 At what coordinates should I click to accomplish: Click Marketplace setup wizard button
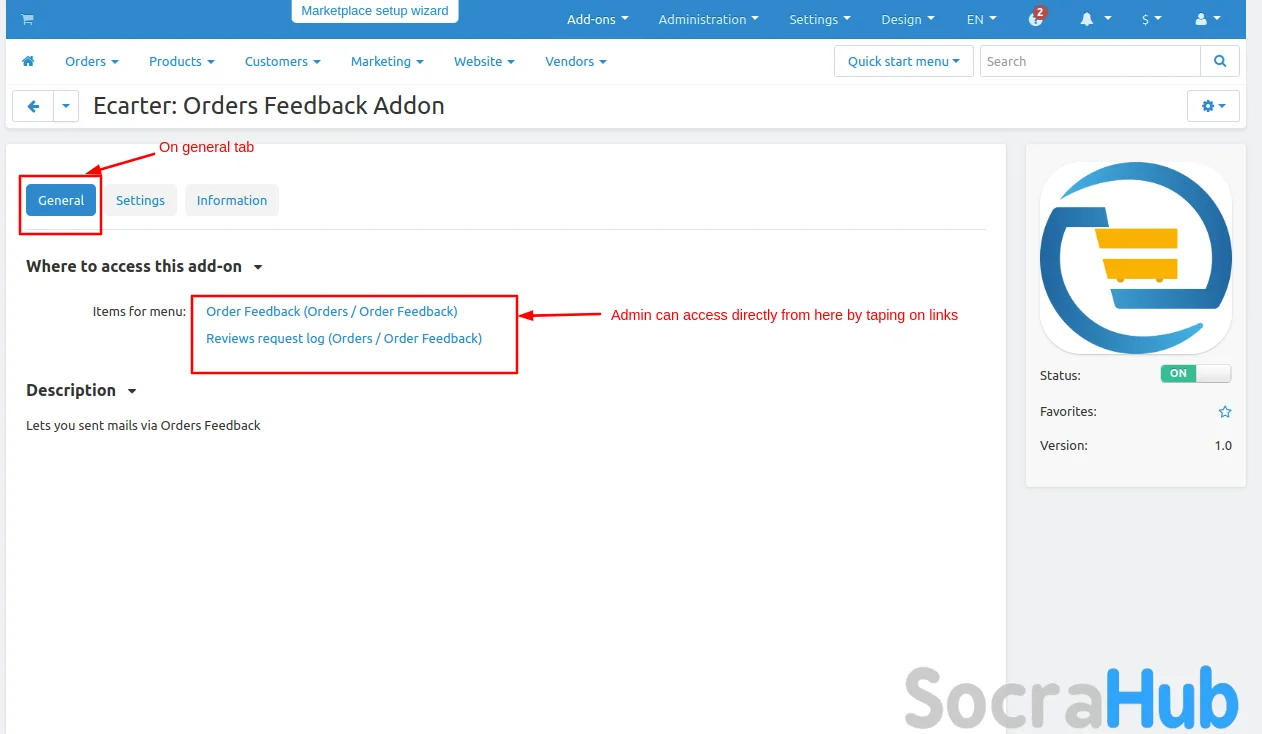[375, 11]
